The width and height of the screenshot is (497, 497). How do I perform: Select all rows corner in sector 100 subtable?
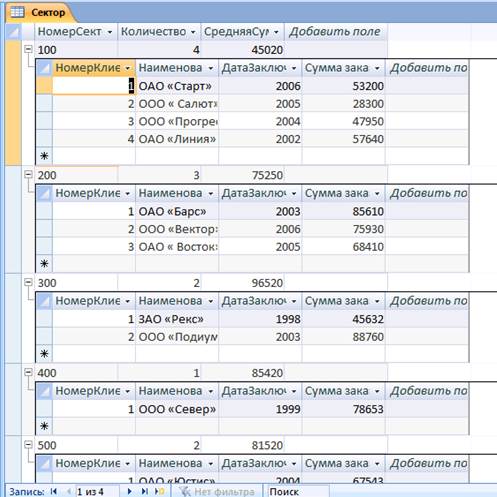[x=44, y=68]
